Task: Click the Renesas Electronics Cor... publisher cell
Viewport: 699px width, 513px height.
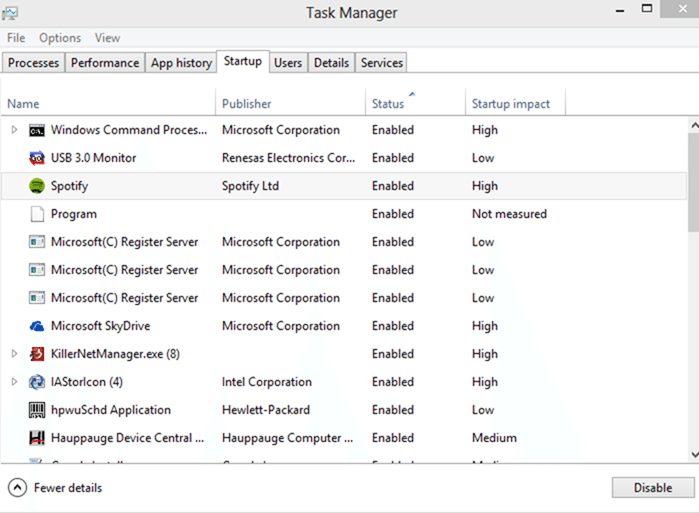Action: click(288, 158)
